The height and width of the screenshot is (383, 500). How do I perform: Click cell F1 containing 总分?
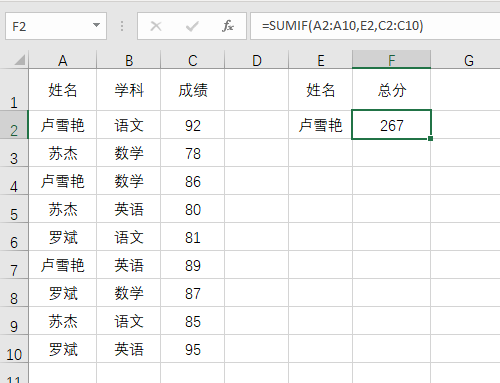tap(392, 90)
